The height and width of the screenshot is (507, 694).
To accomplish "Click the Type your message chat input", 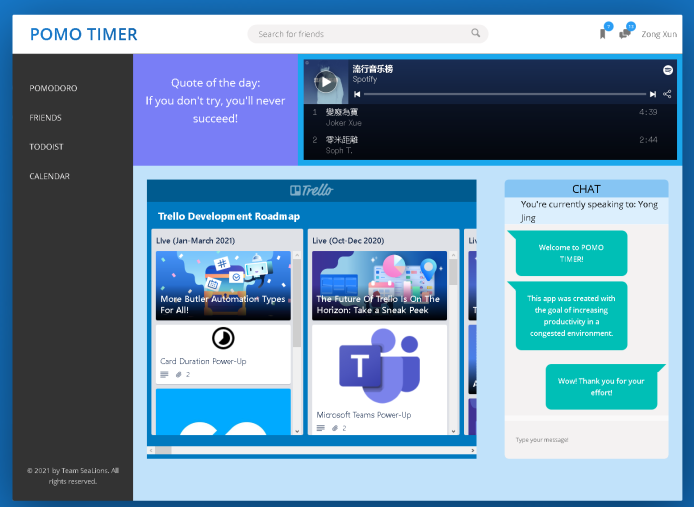I will coord(586,440).
